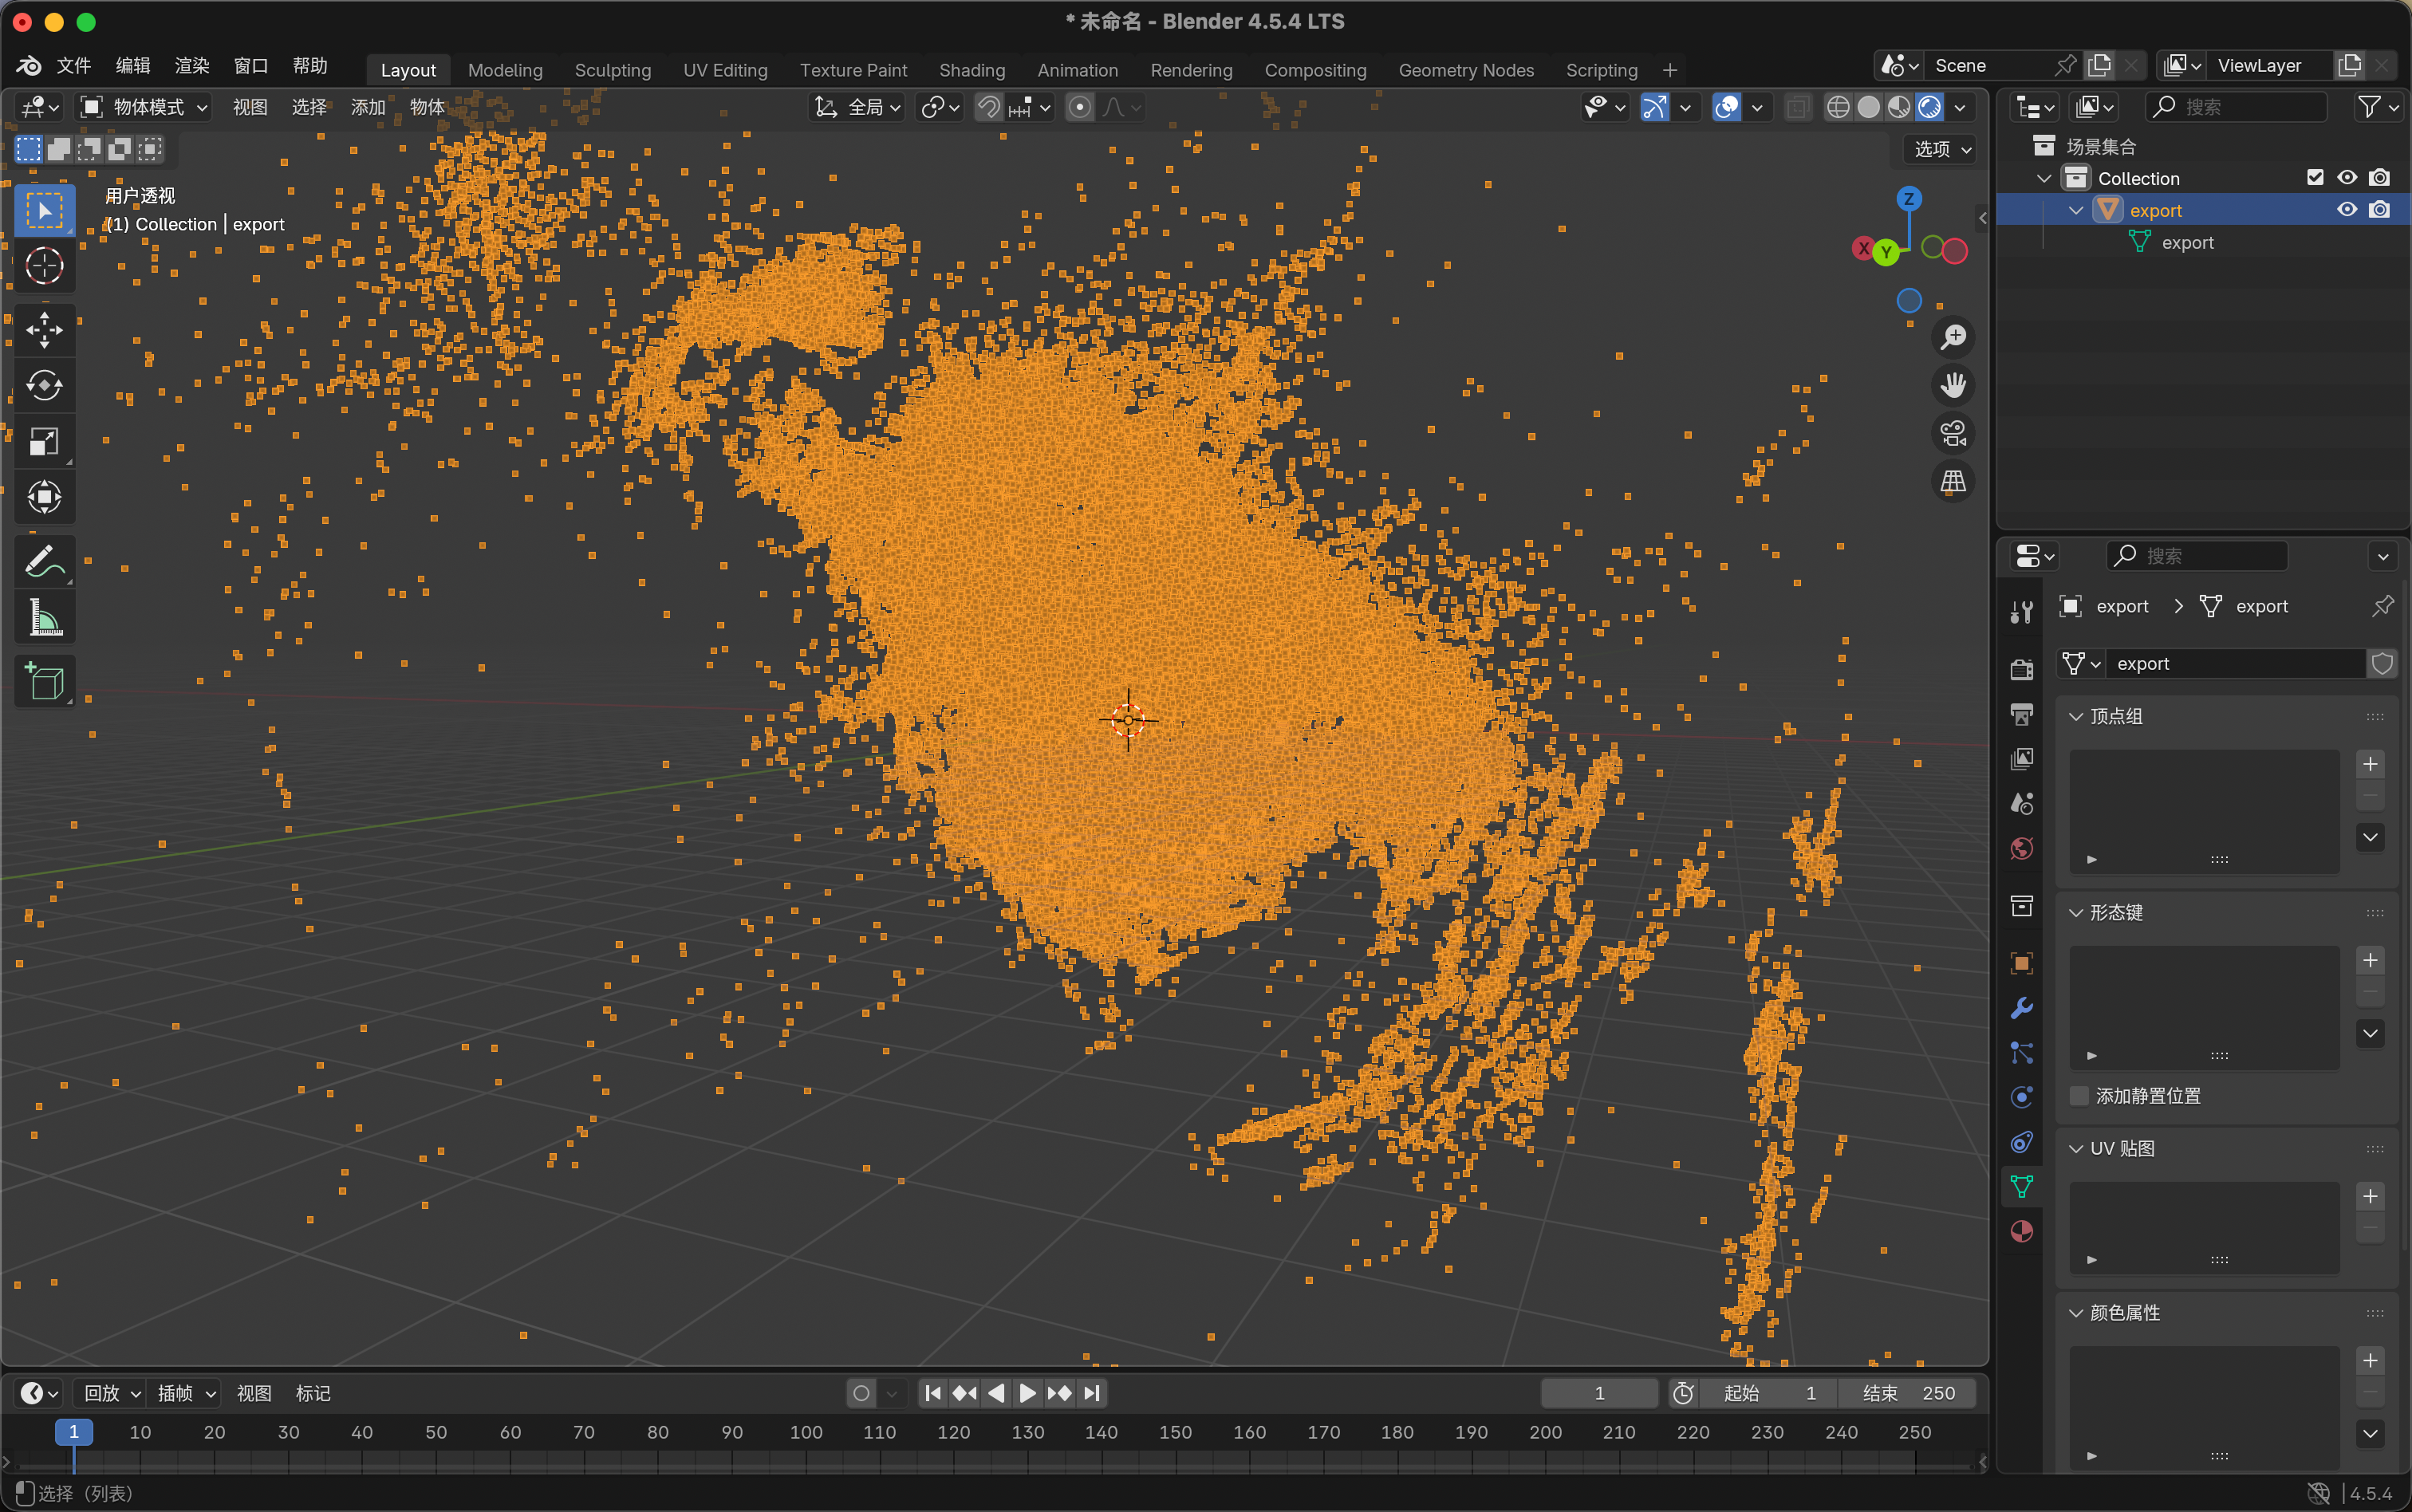Activate the Rotate tool
The width and height of the screenshot is (2412, 1512).
click(44, 386)
